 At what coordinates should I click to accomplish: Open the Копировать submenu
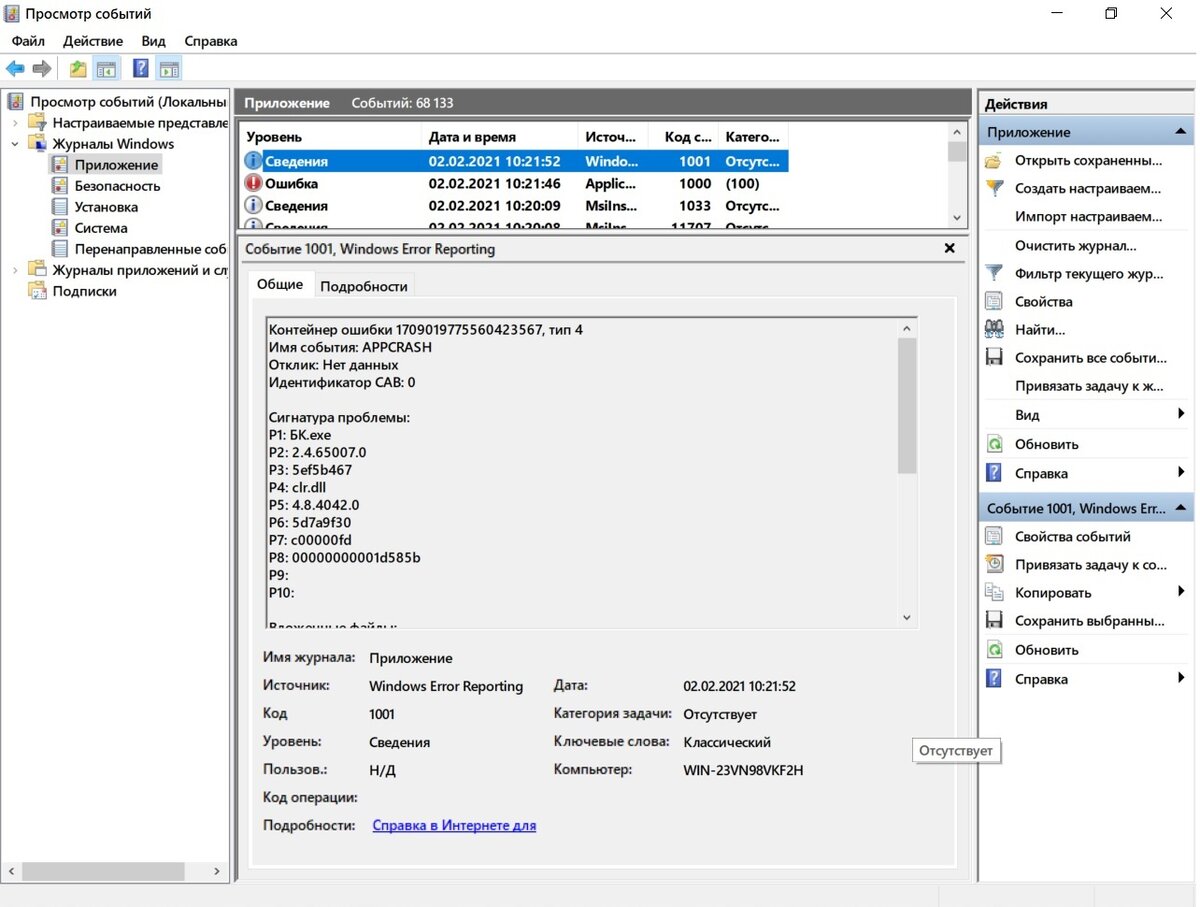coord(1088,592)
